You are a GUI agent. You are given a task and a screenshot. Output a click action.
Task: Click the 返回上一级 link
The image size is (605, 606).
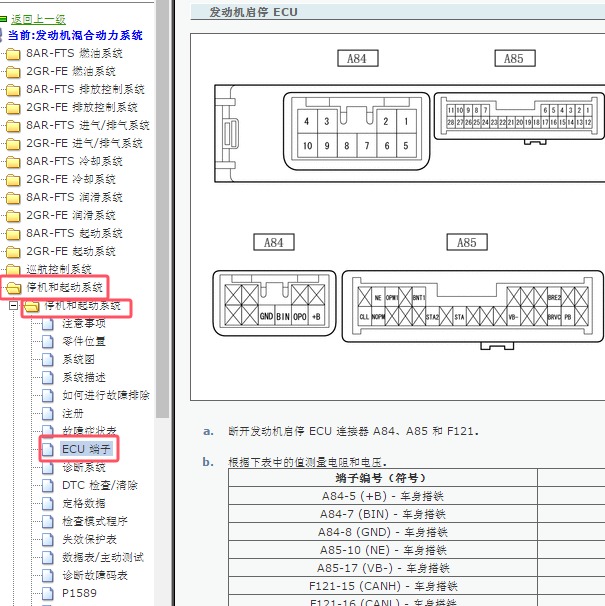pos(38,19)
